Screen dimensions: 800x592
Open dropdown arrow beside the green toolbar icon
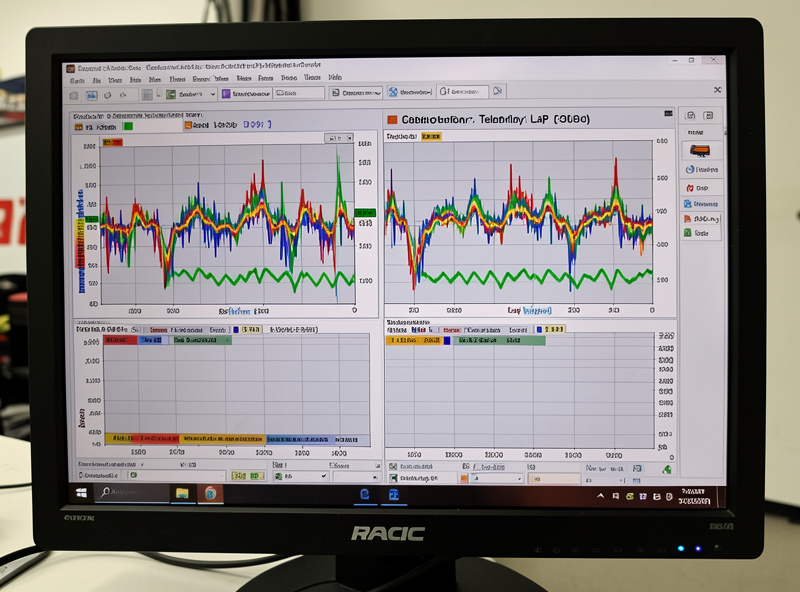tap(213, 94)
